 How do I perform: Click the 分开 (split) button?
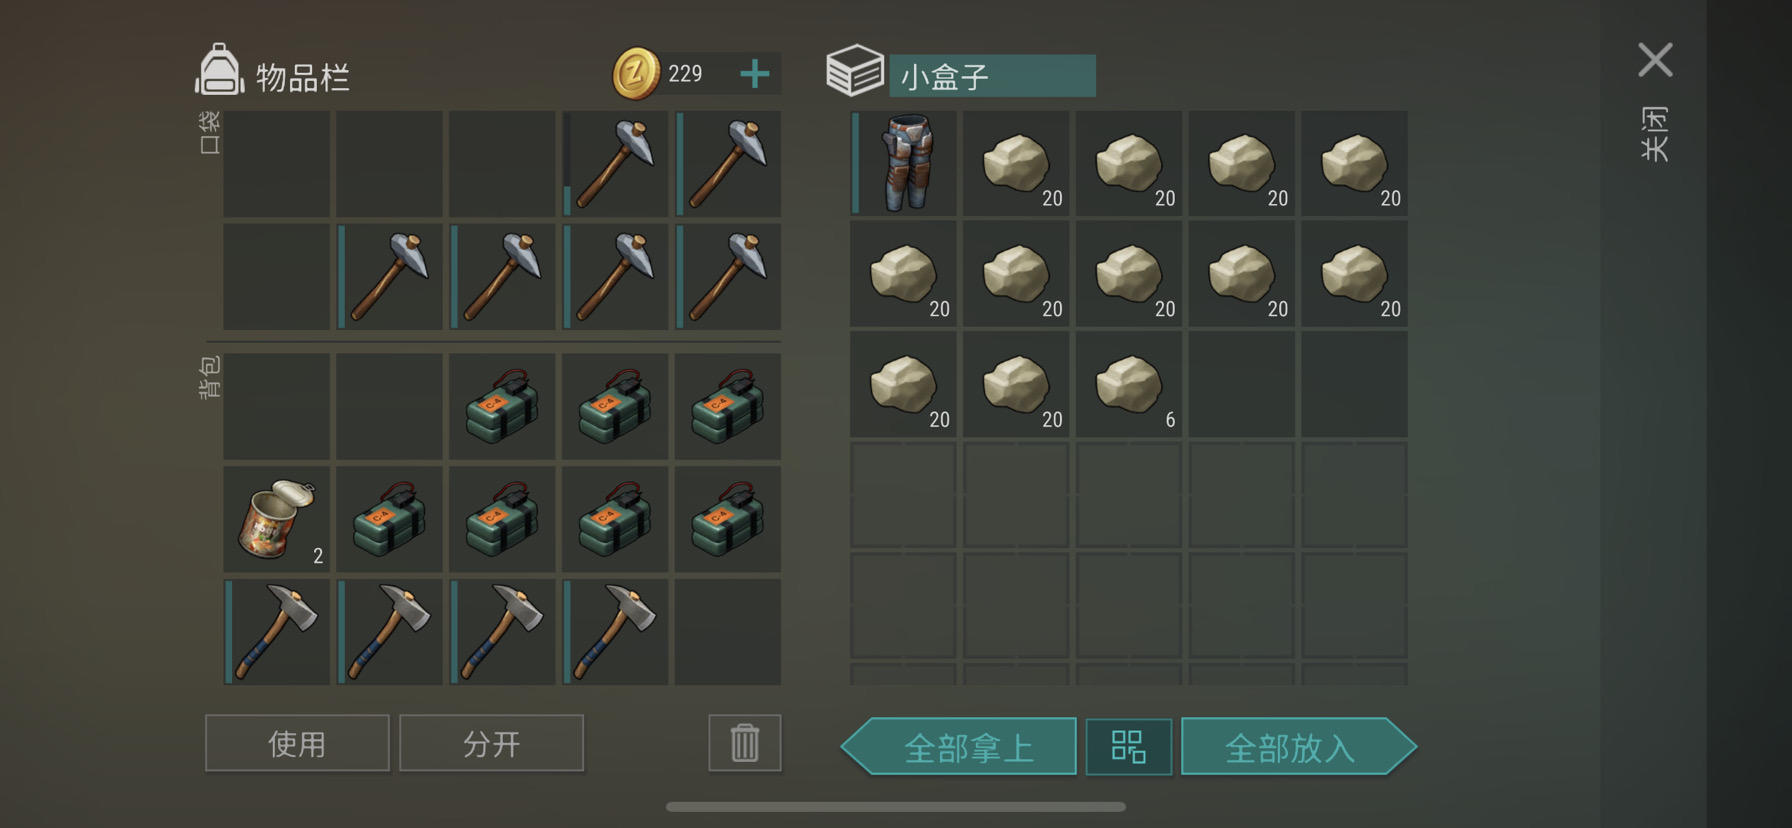point(491,743)
